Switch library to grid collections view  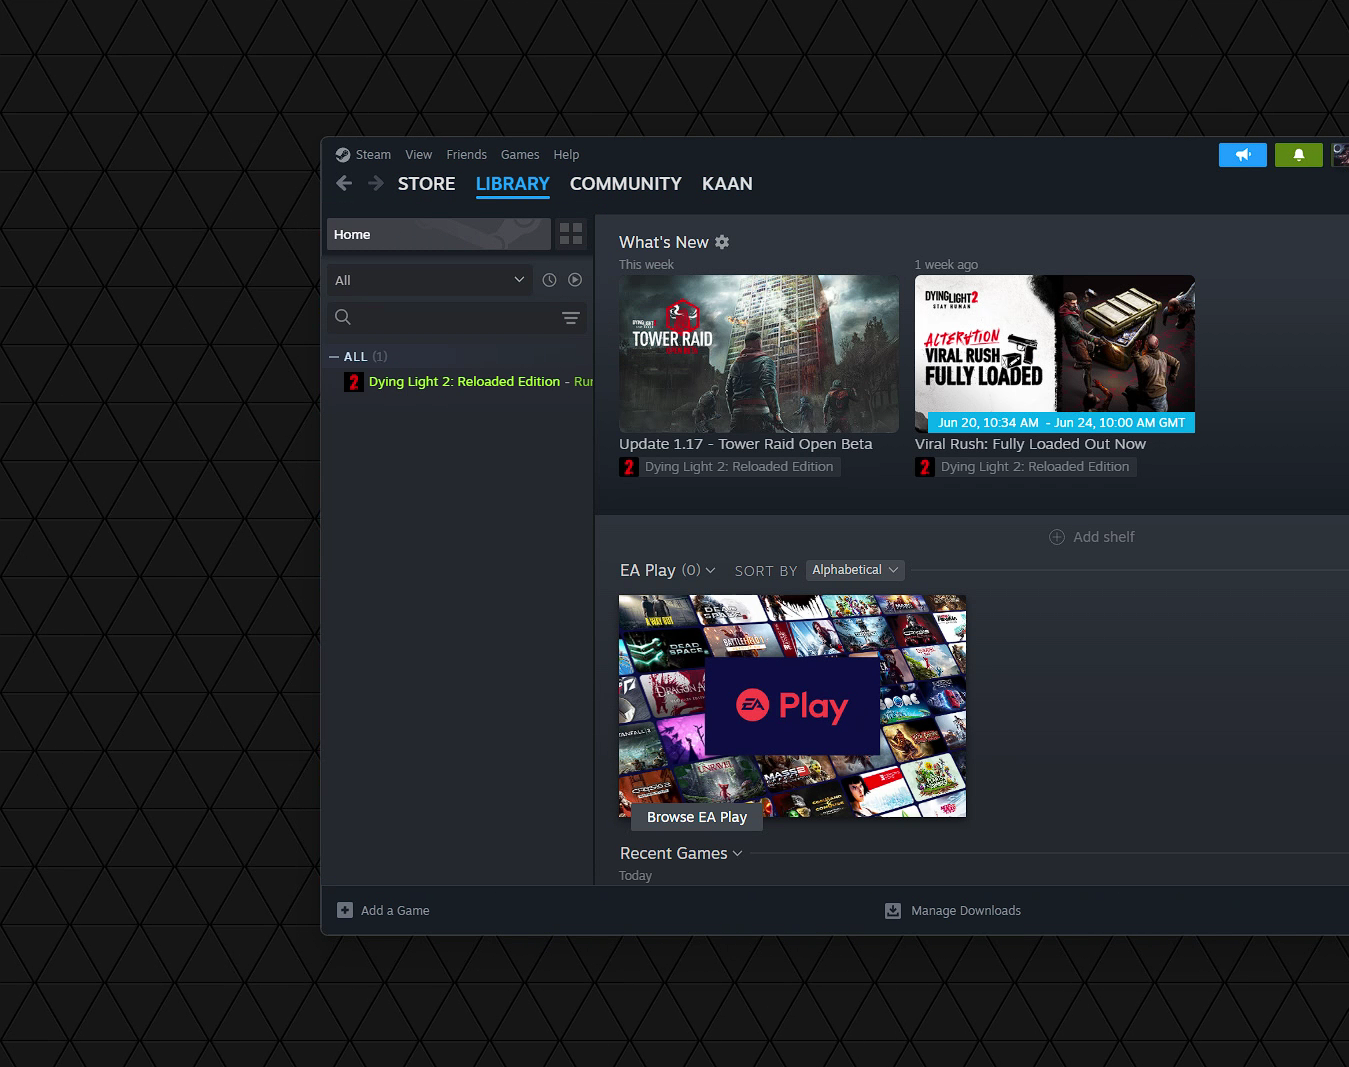571,234
